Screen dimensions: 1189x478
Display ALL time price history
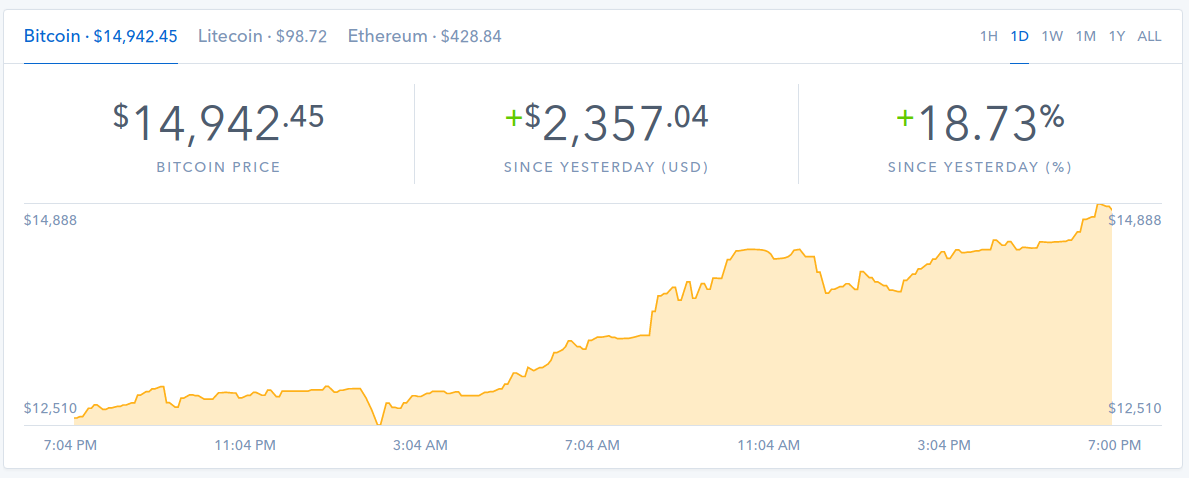tap(1149, 37)
